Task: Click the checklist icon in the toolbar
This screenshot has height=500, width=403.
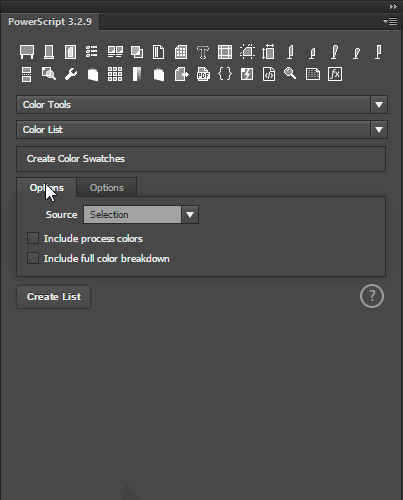Action: (91, 52)
